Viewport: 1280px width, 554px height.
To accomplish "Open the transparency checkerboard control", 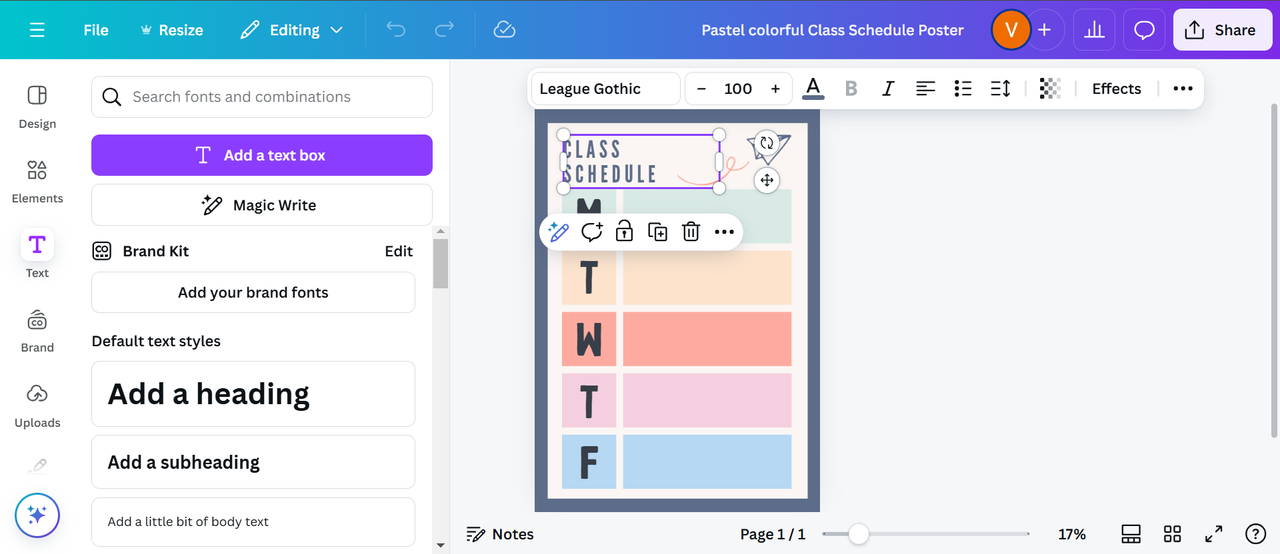I will [x=1049, y=88].
